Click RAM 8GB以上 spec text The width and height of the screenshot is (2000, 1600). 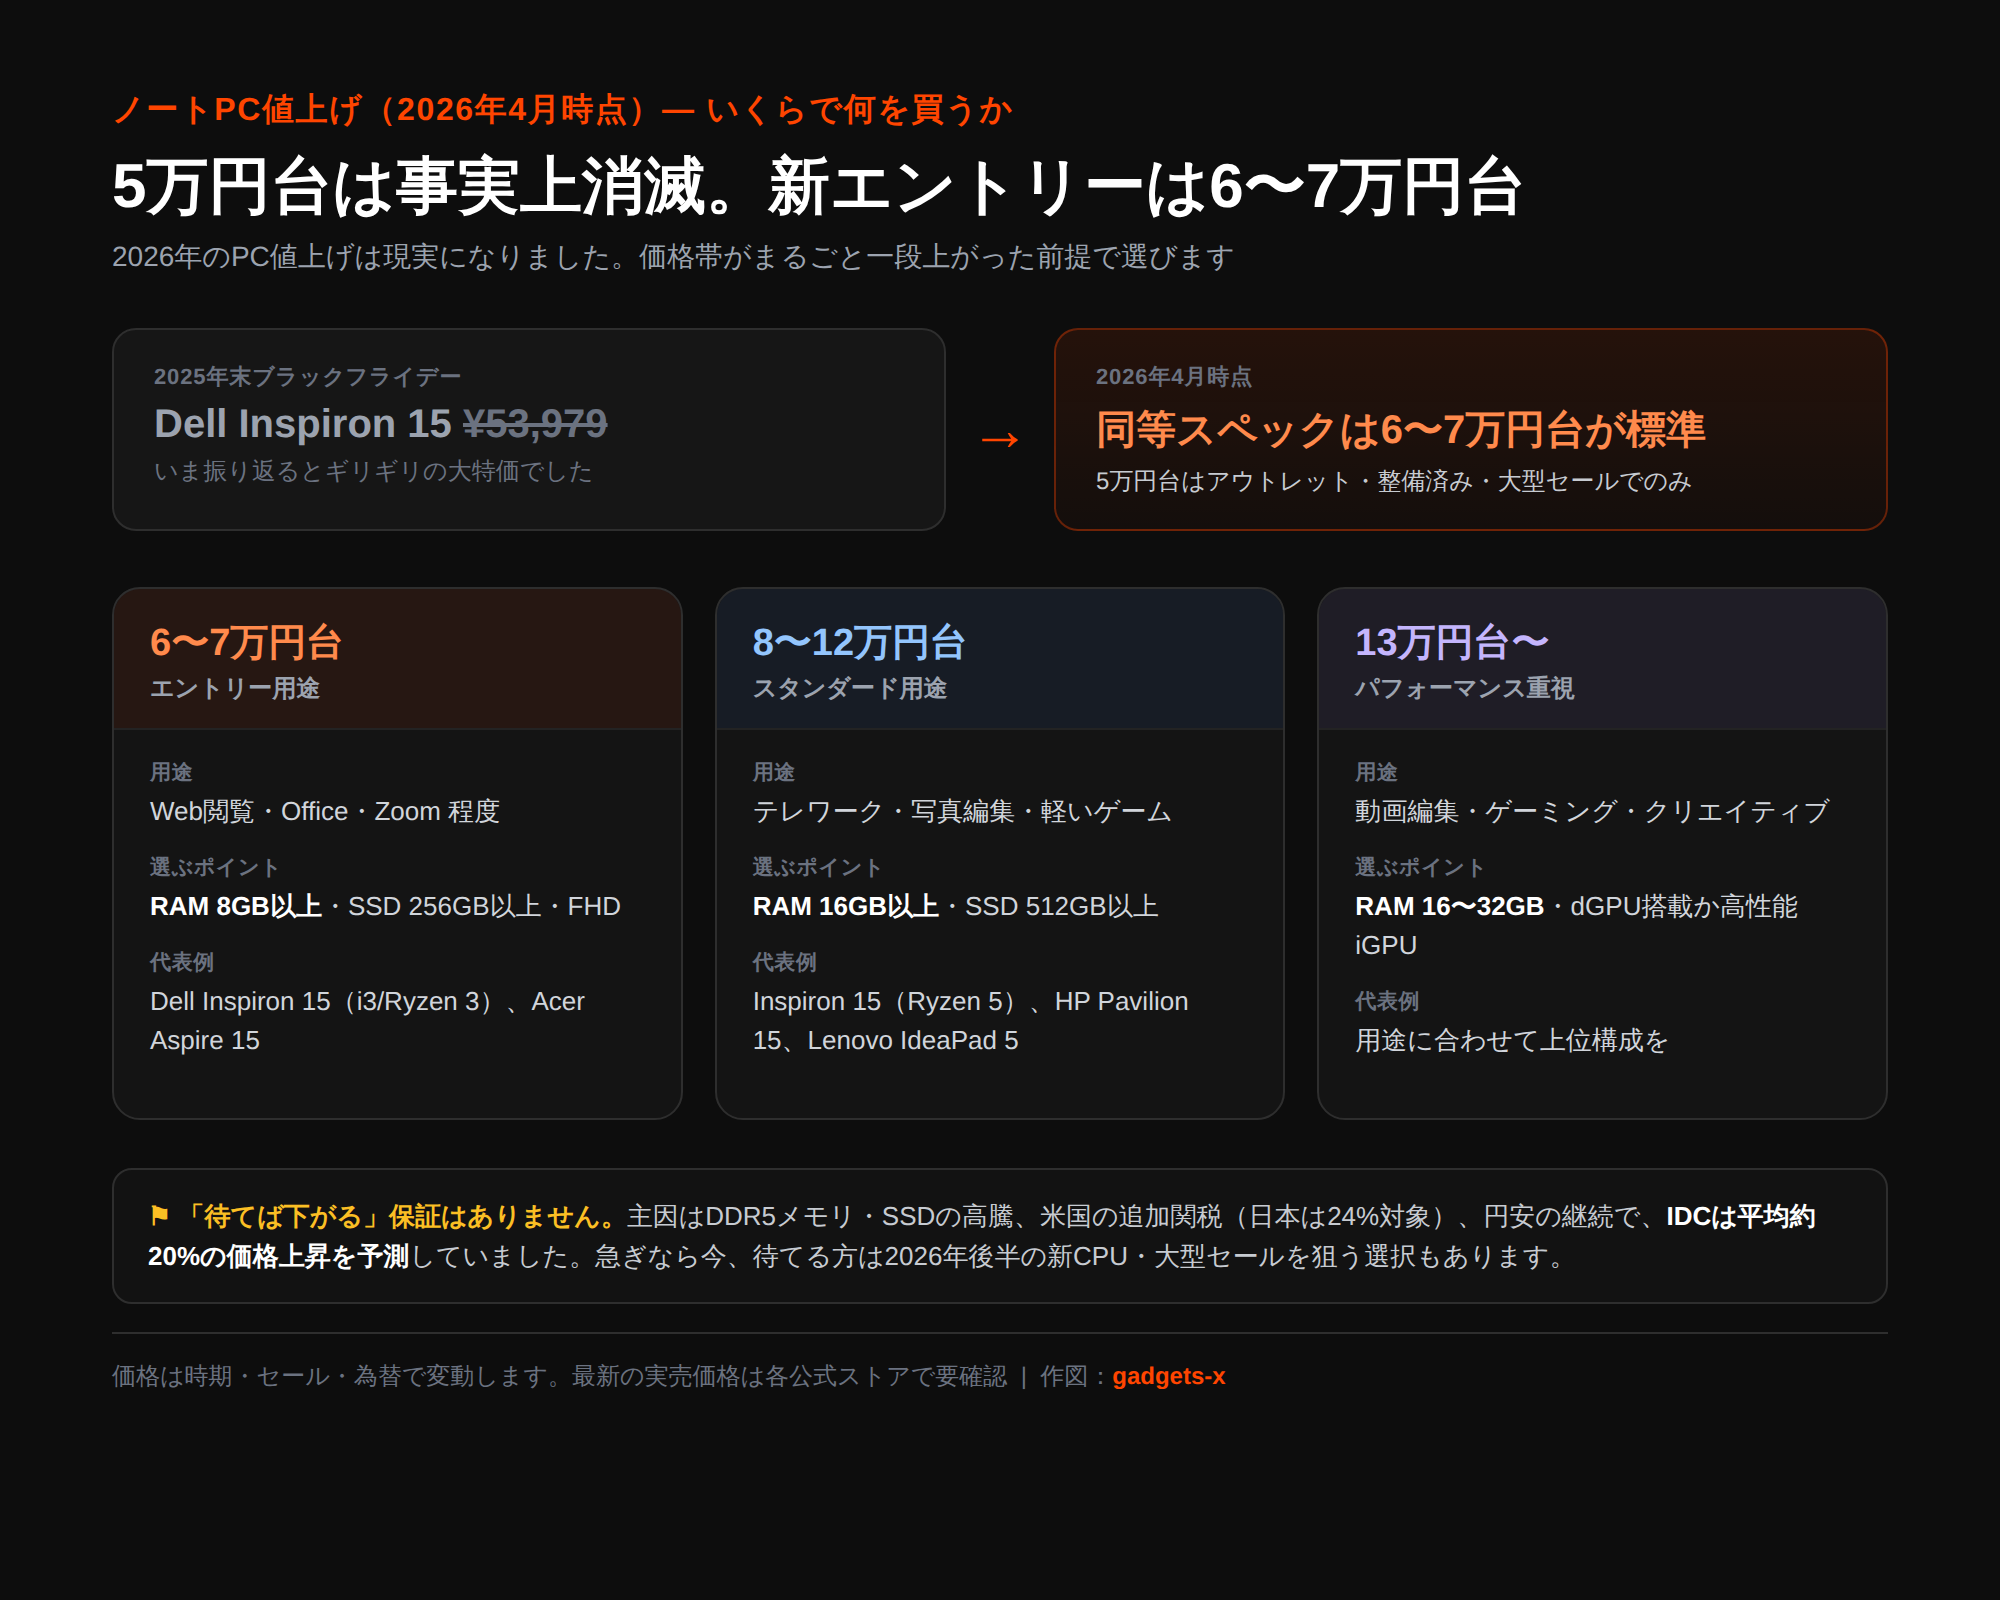[x=236, y=906]
